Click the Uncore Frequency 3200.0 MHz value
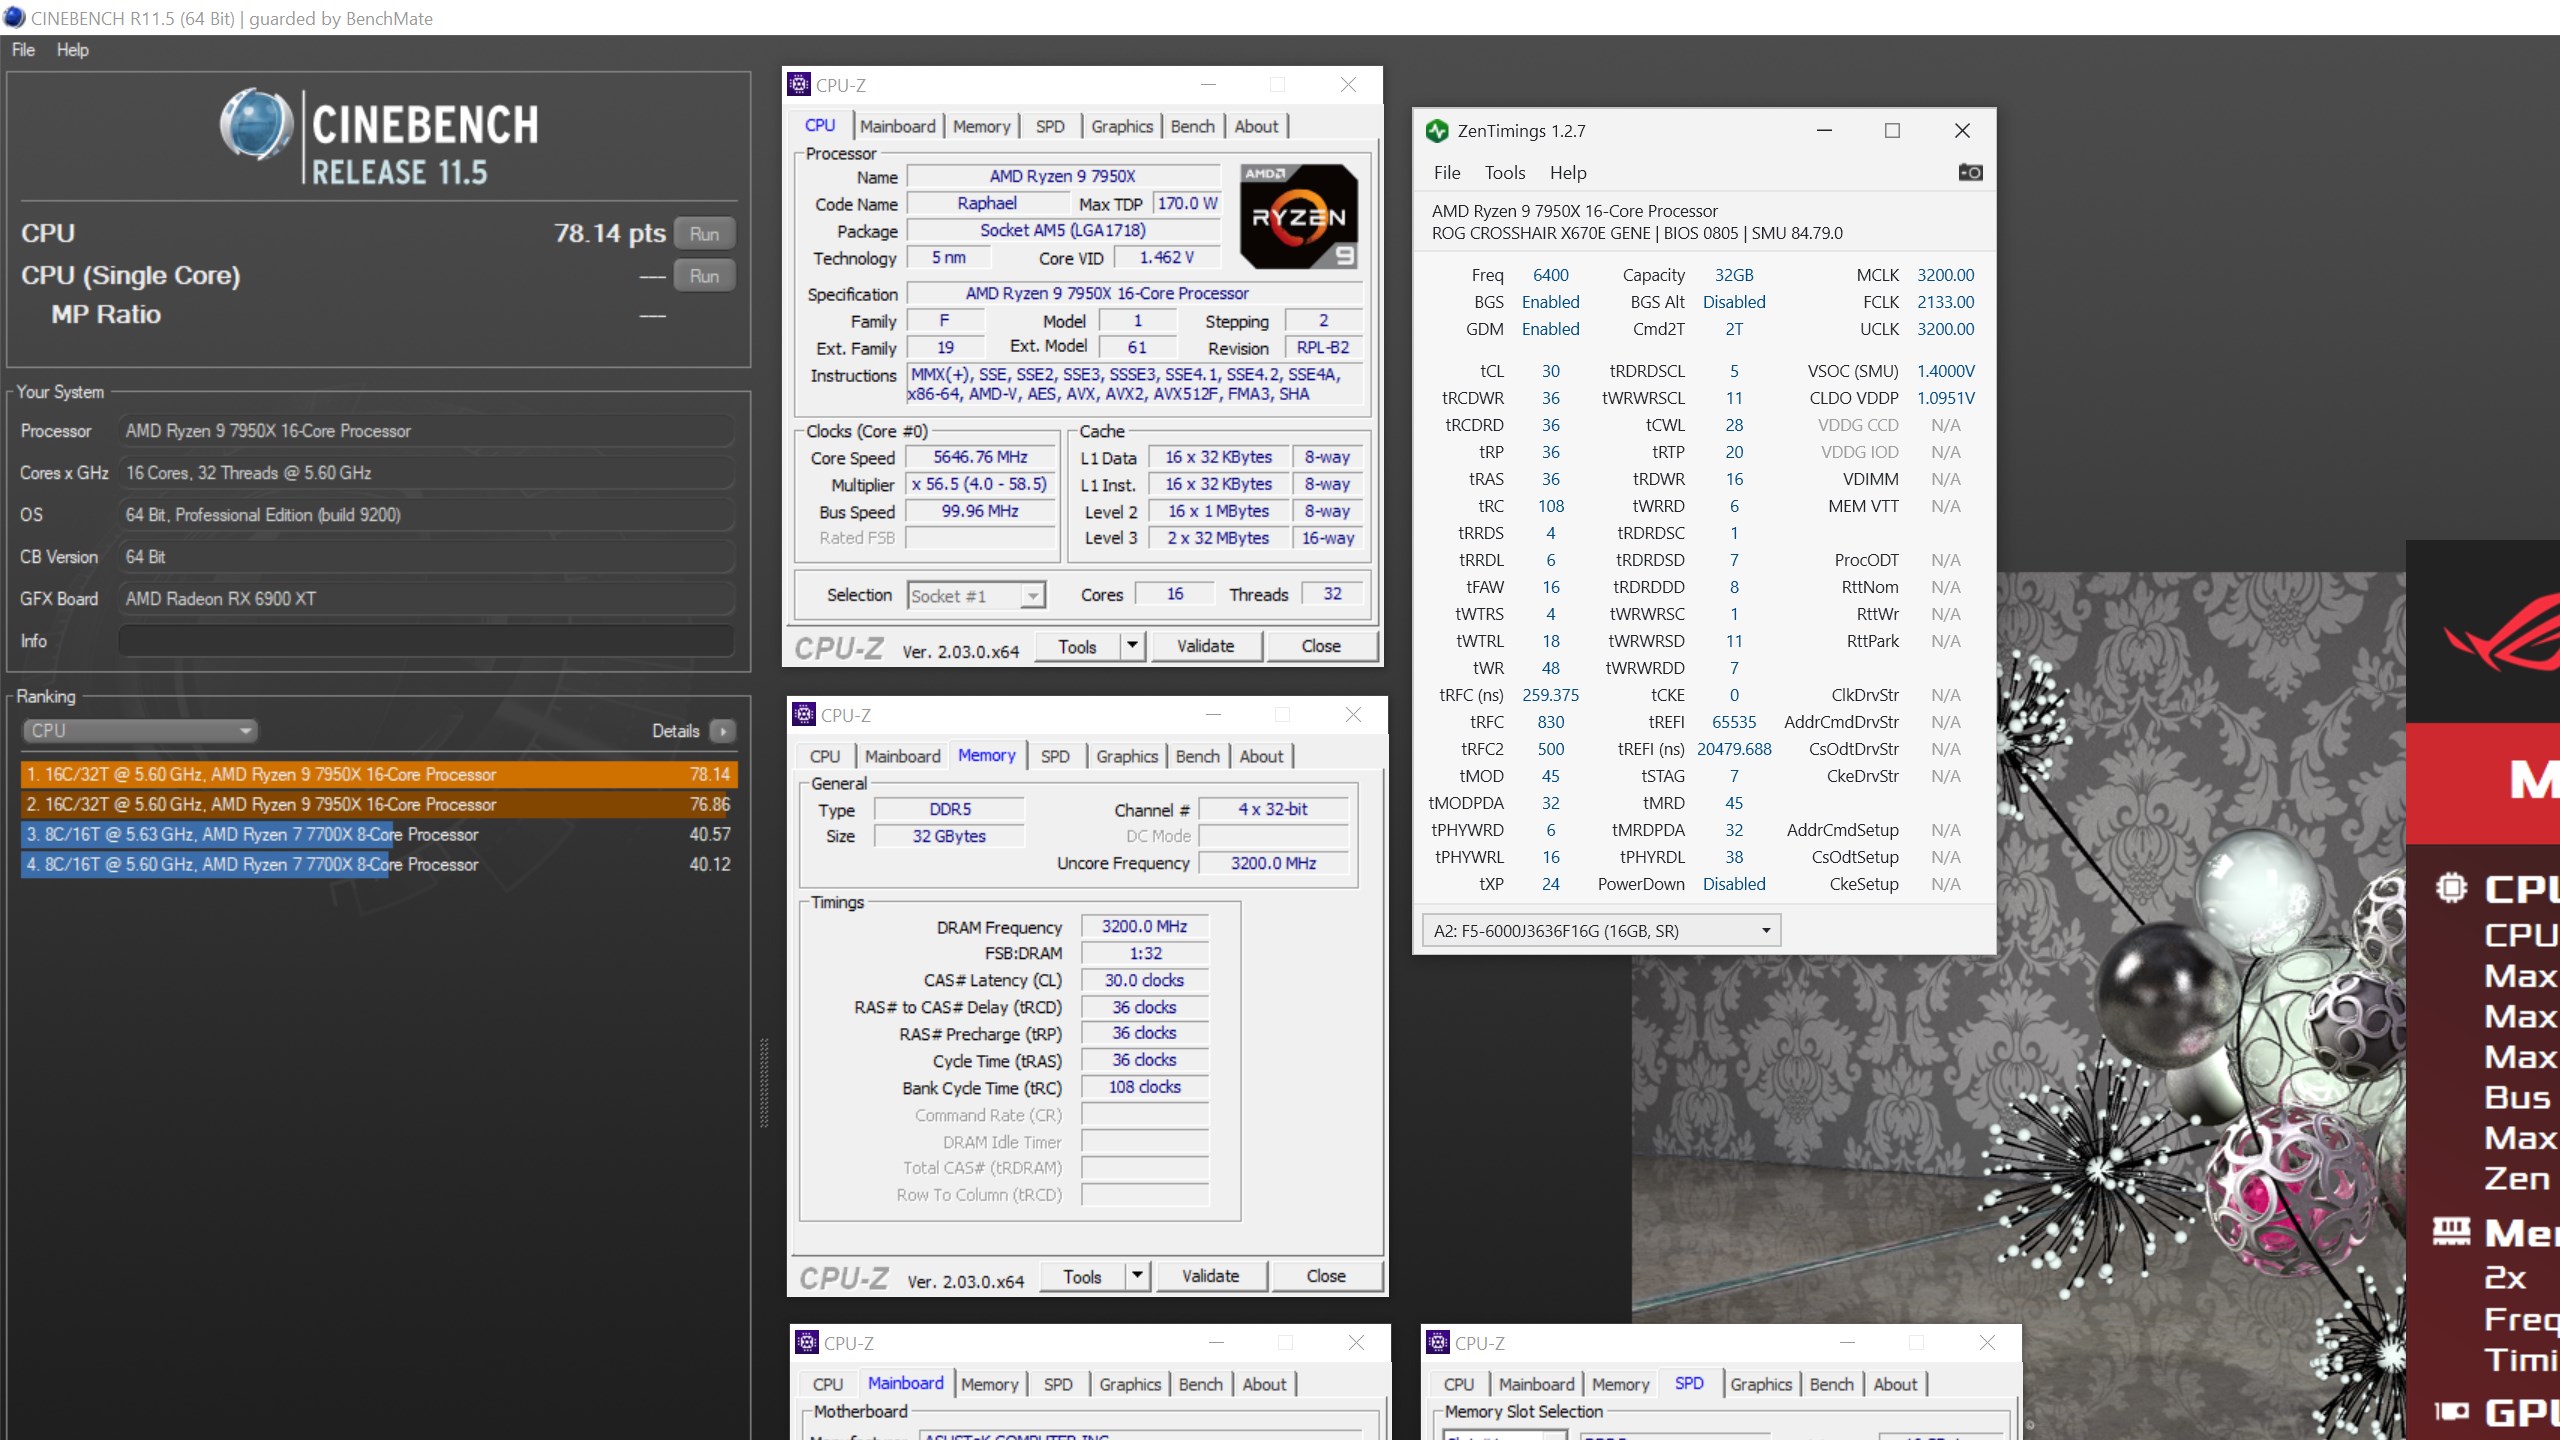This screenshot has height=1440, width=2560. click(1273, 863)
